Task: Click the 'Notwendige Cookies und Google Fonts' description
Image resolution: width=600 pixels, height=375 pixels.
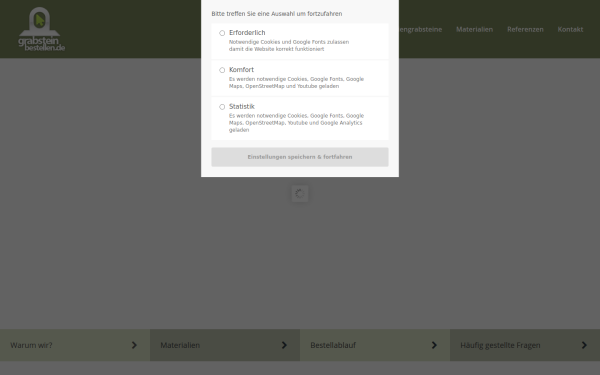Action: [x=289, y=46]
